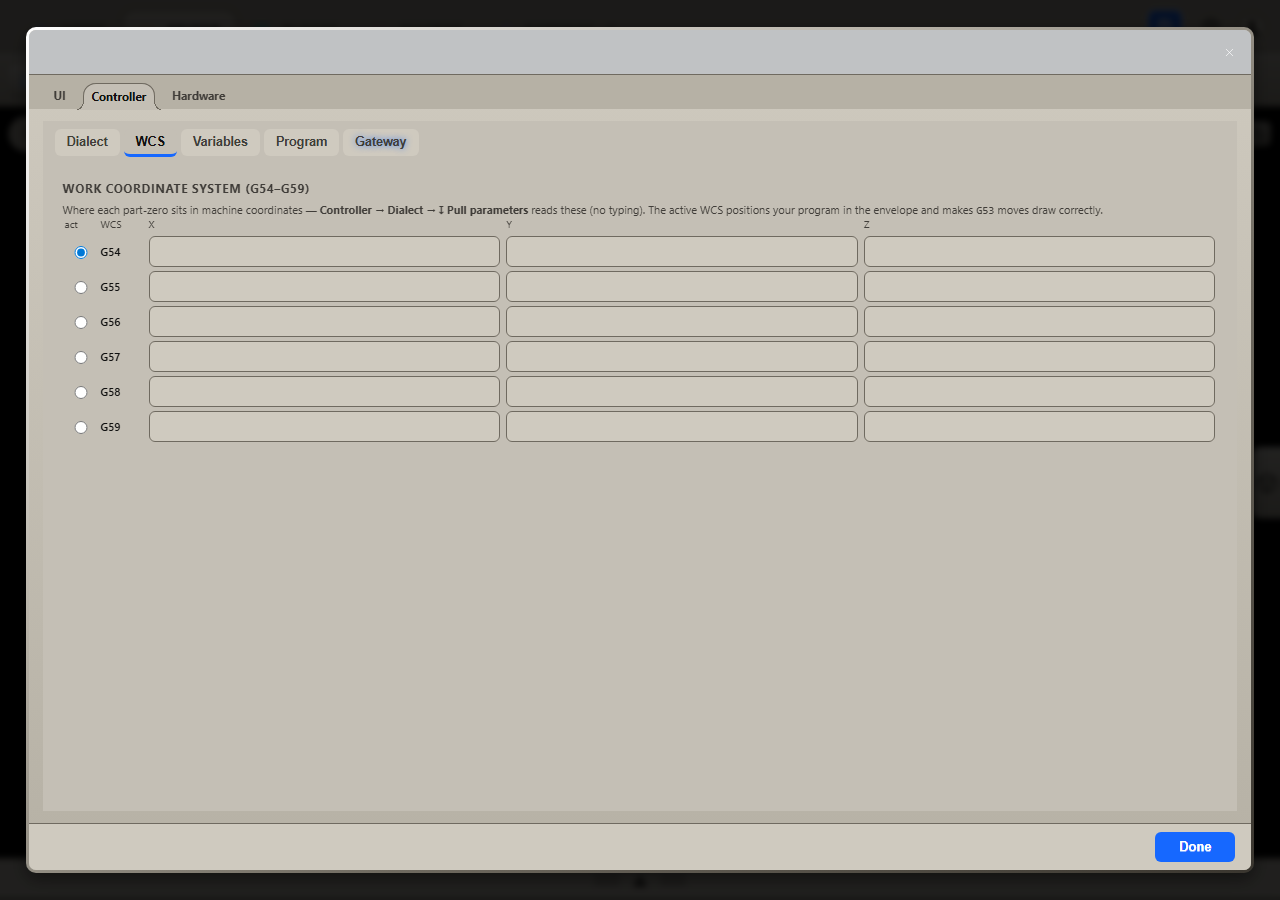This screenshot has height=900, width=1280.
Task: Click the 'Pull parameters' text in description
Action: point(487,211)
